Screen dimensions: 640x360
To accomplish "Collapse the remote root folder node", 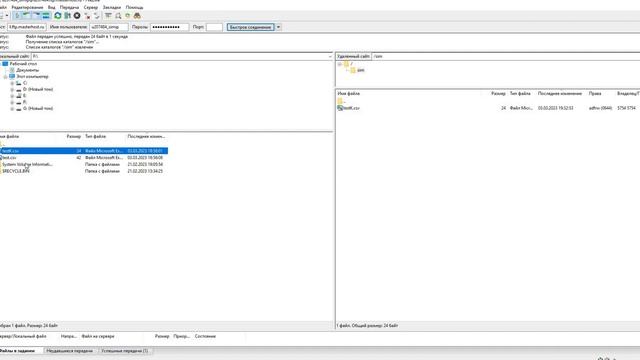I will pos(340,64).
